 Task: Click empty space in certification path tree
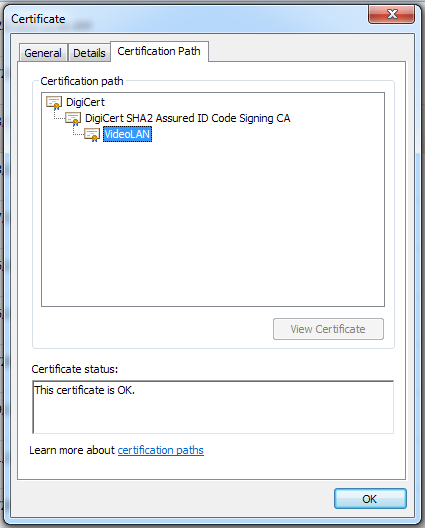point(213,222)
